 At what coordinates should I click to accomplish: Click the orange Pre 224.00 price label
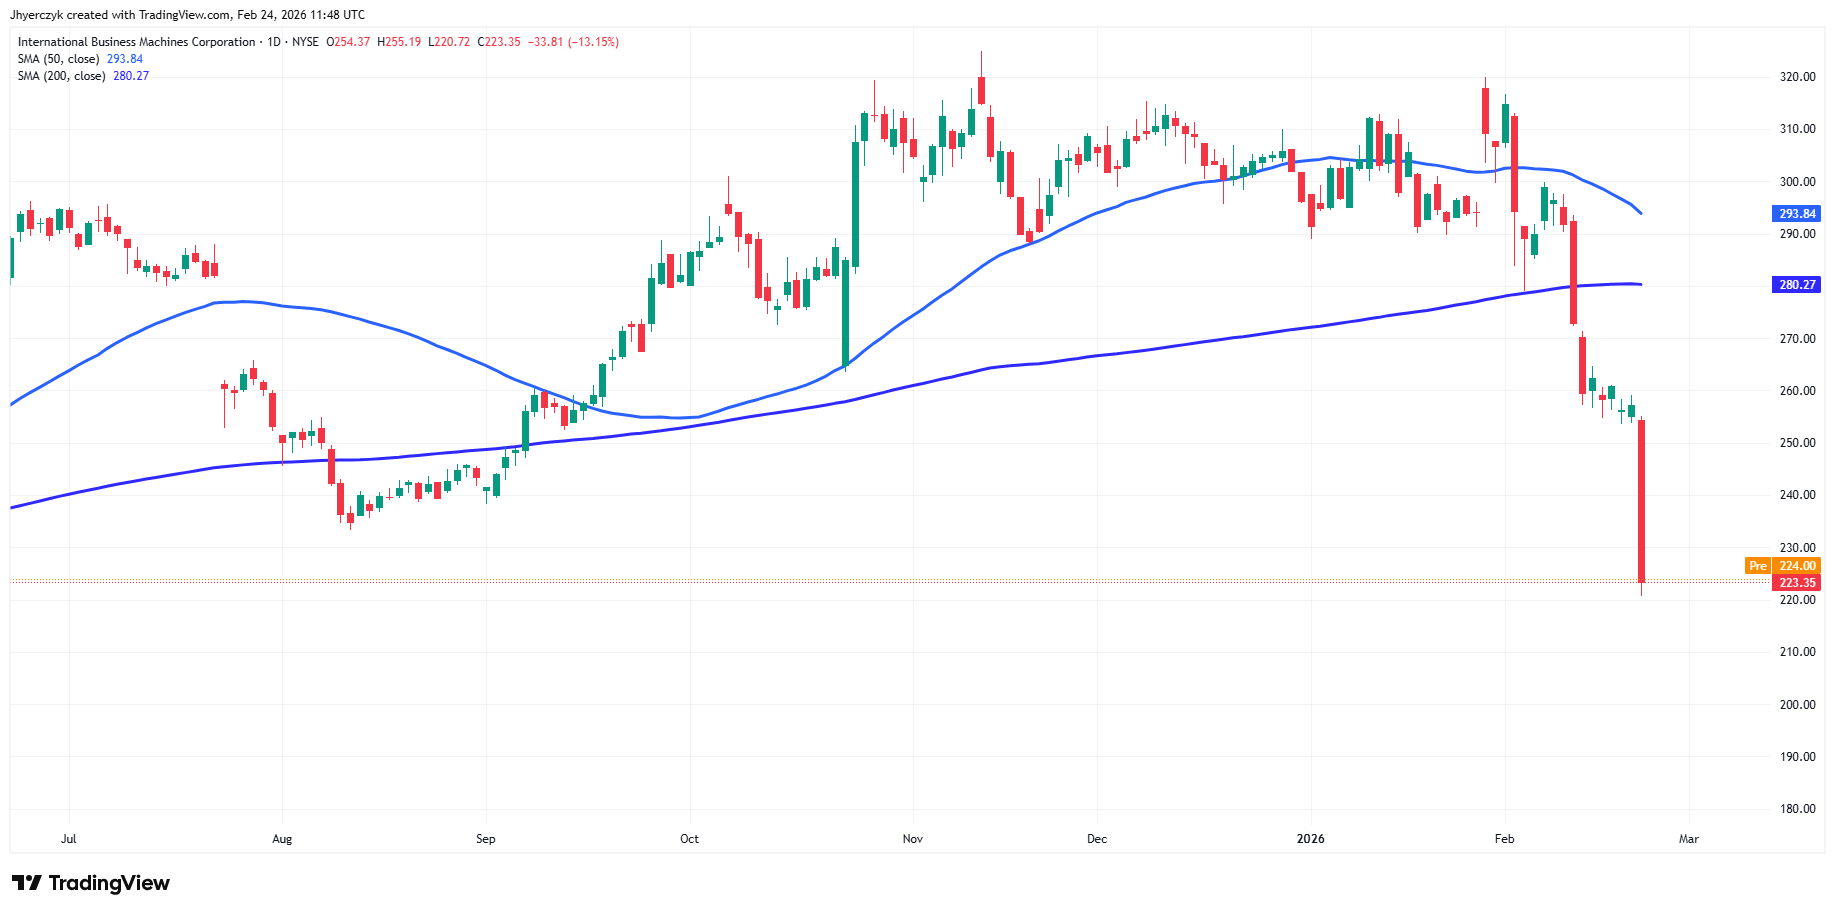pyautogui.click(x=1783, y=566)
